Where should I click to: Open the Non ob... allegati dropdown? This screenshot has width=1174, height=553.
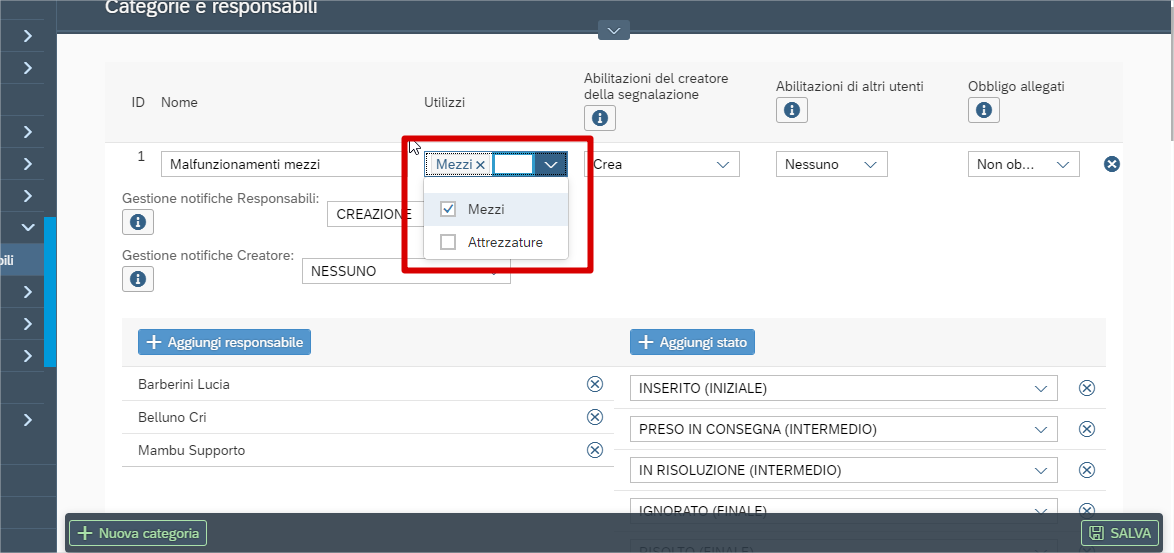[1024, 164]
